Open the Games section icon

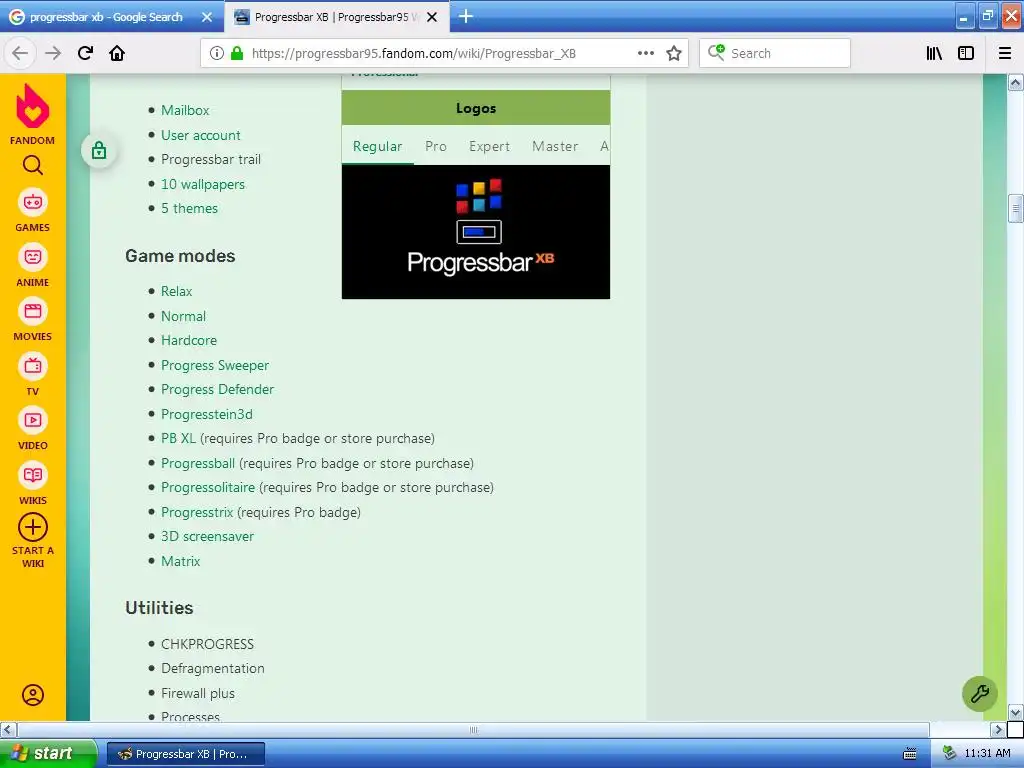pyautogui.click(x=33, y=202)
